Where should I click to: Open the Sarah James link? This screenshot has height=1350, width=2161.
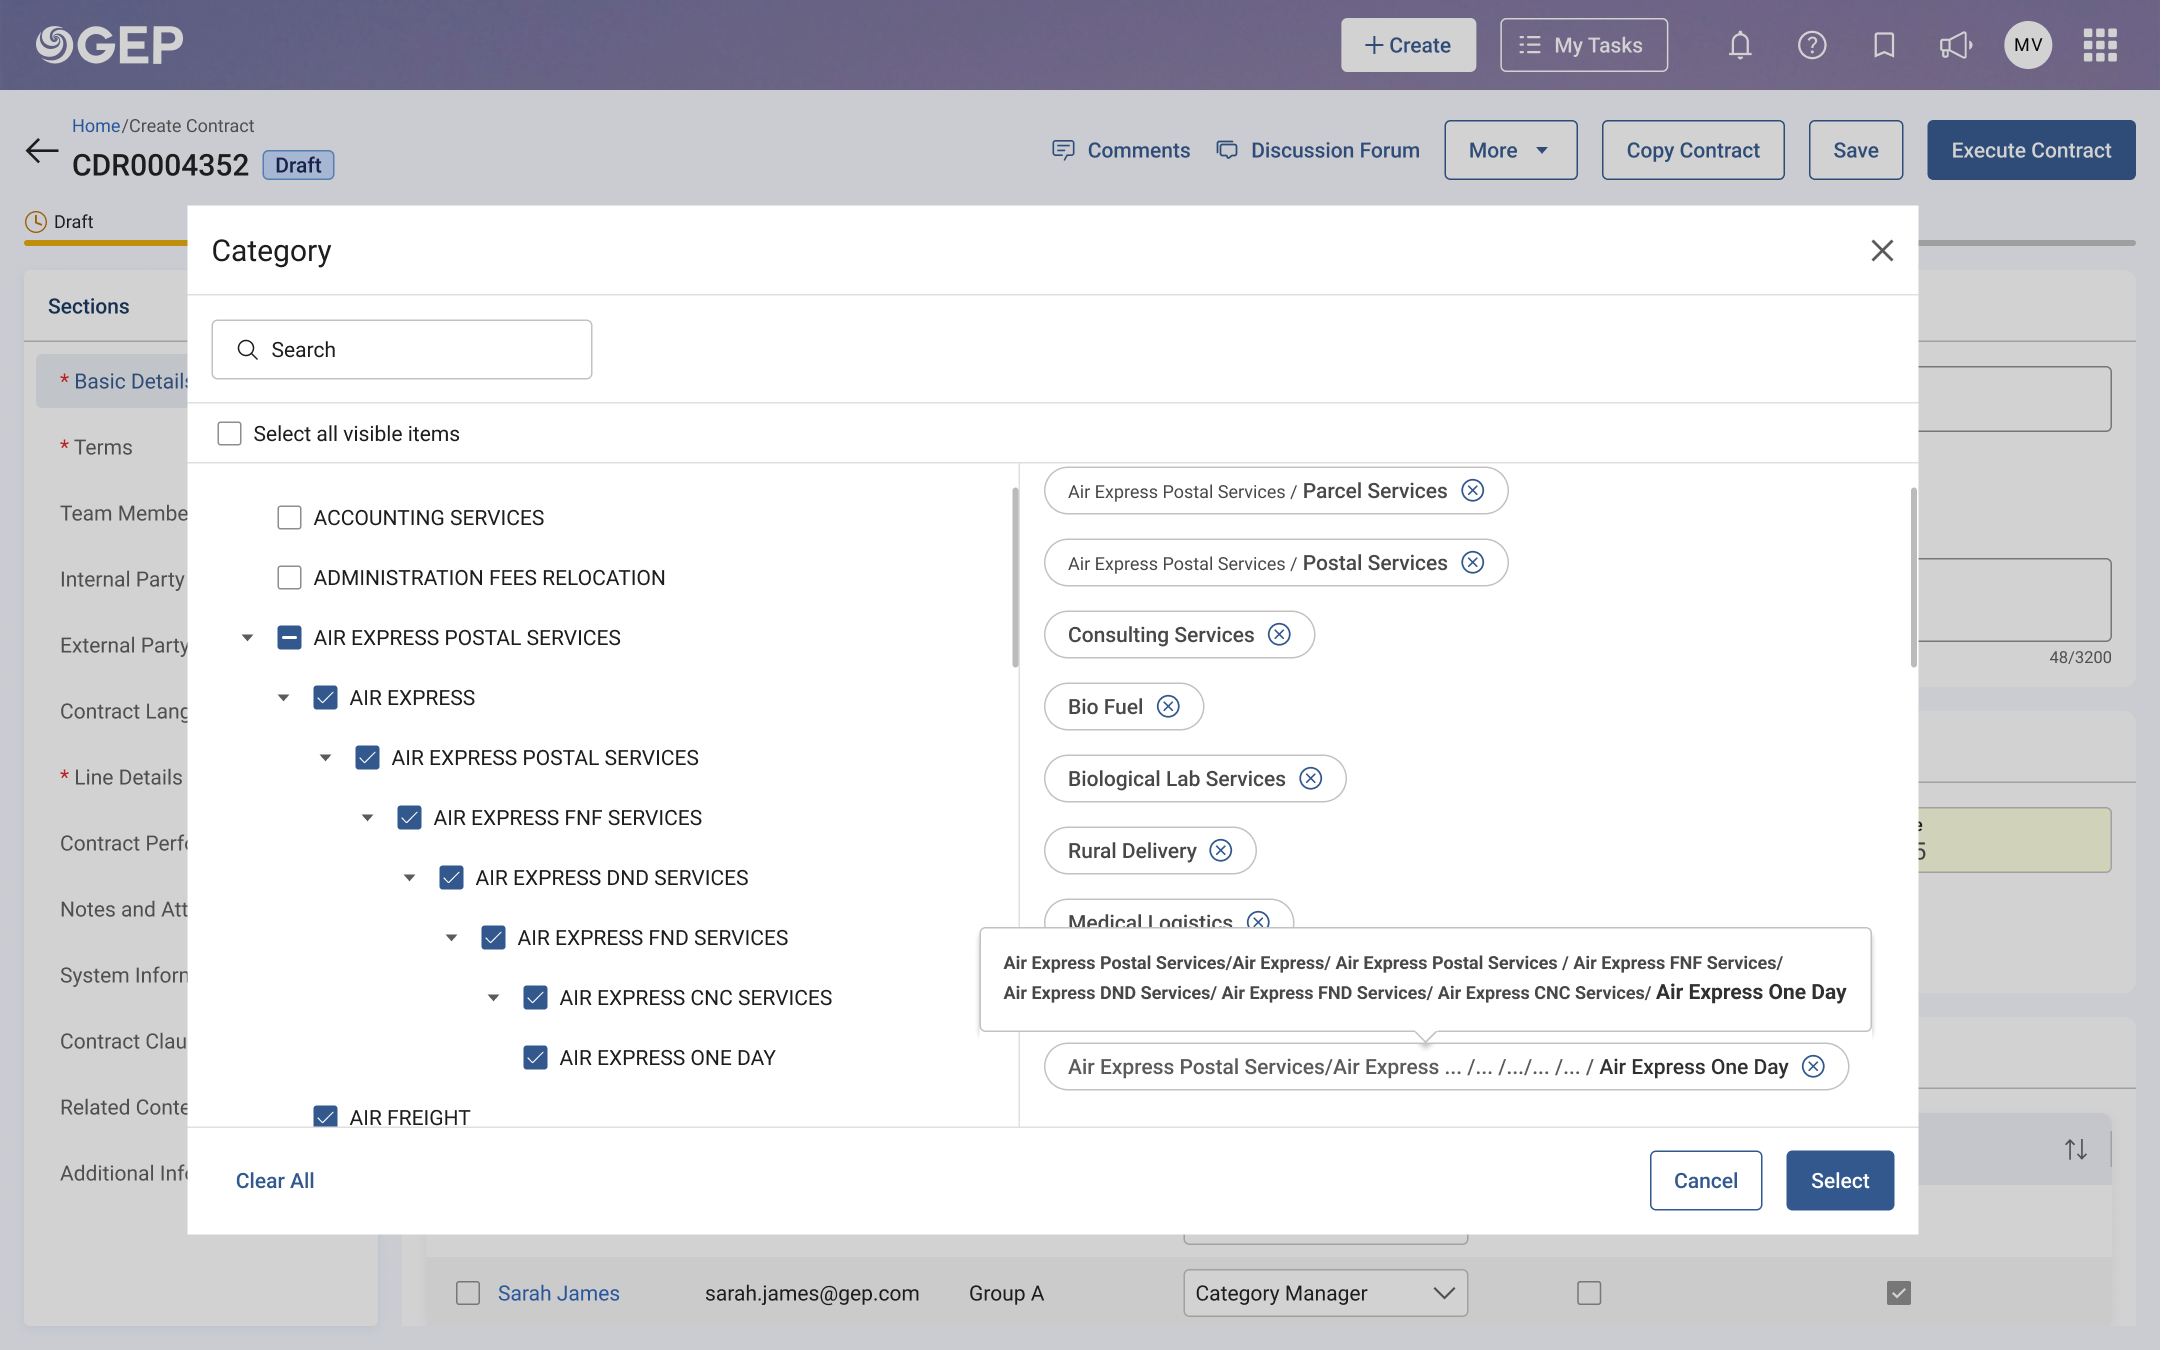tap(559, 1293)
